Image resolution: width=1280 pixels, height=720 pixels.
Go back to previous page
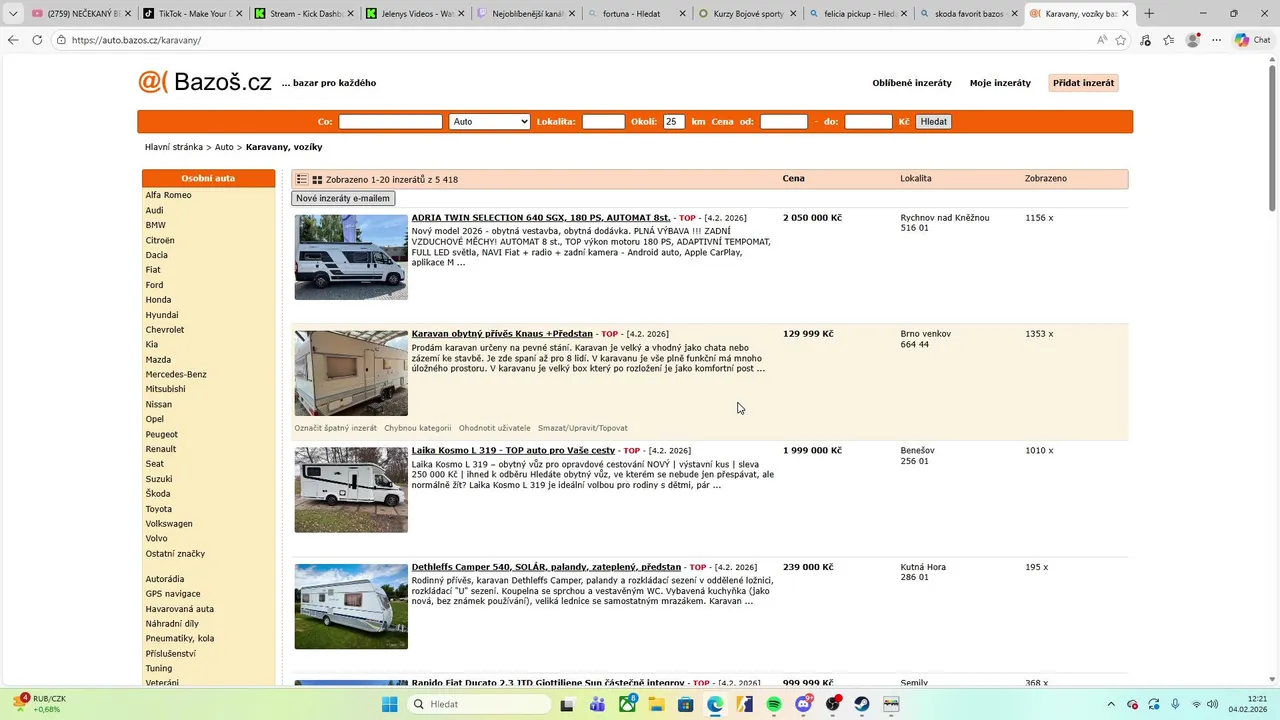(13, 40)
